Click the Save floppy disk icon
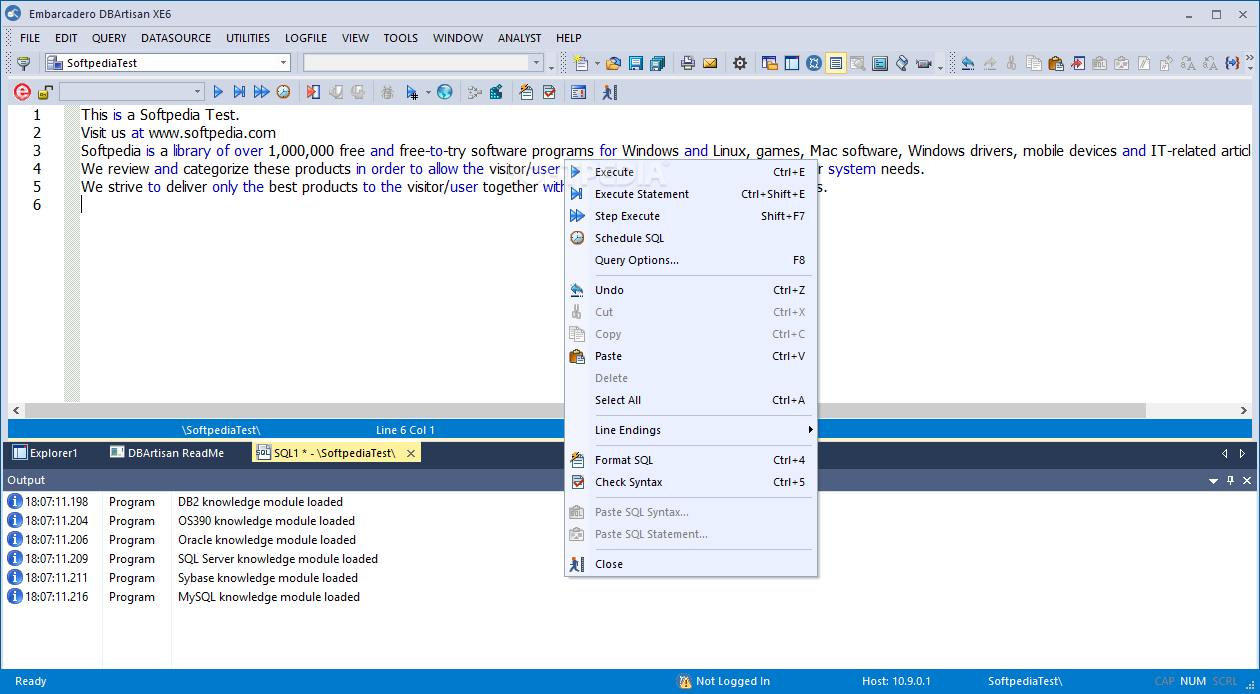1260x694 pixels. tap(635, 63)
